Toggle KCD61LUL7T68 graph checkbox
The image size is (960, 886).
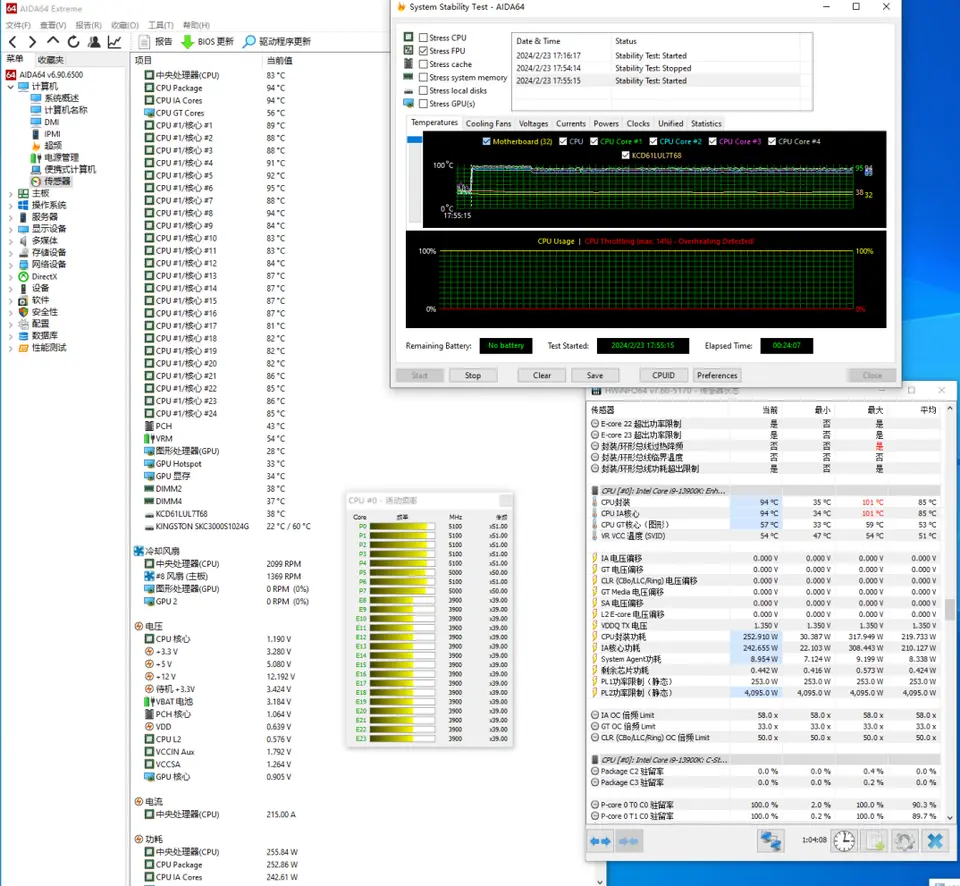[625, 156]
